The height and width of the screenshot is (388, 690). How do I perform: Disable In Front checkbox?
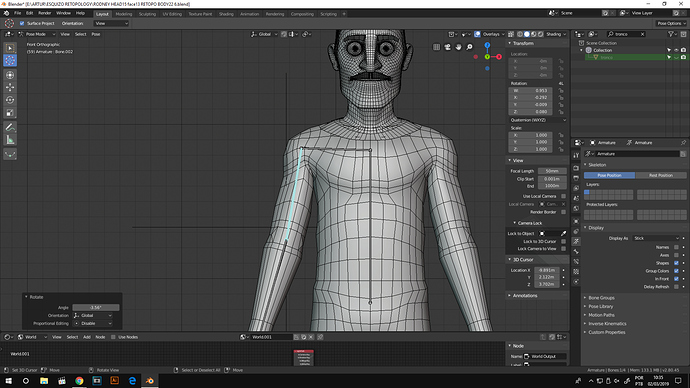tap(676, 279)
